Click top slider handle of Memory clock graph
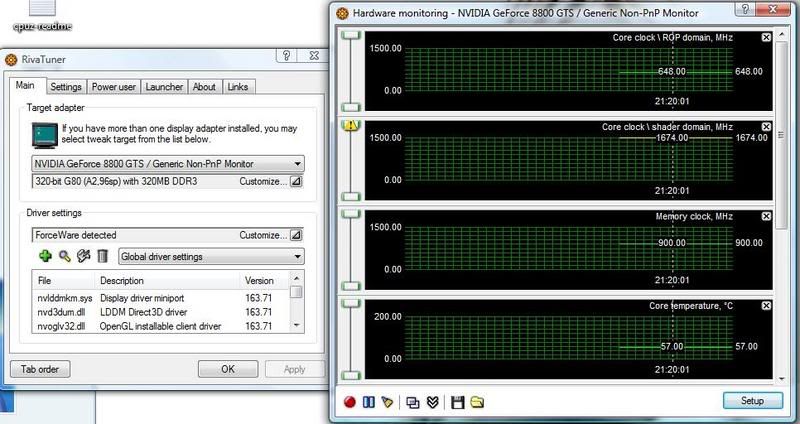800x424 pixels. [x=351, y=214]
